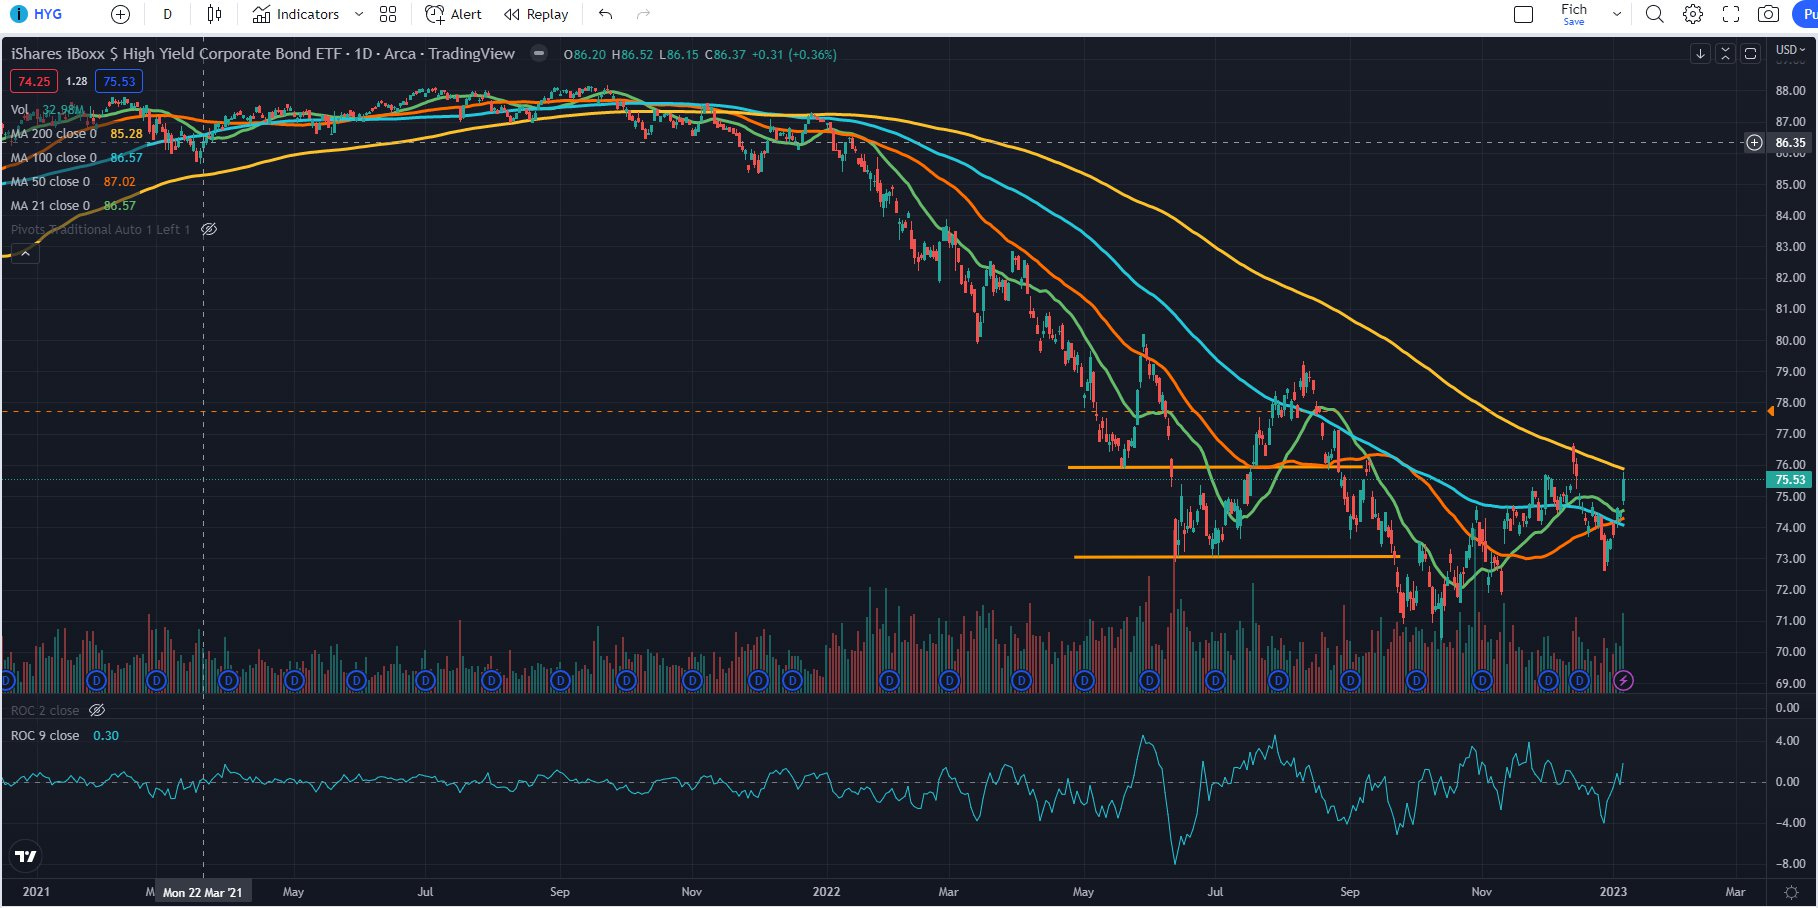This screenshot has height=908, width=1818.
Task: Collapse pane double-chevron icon
Action: click(1725, 54)
